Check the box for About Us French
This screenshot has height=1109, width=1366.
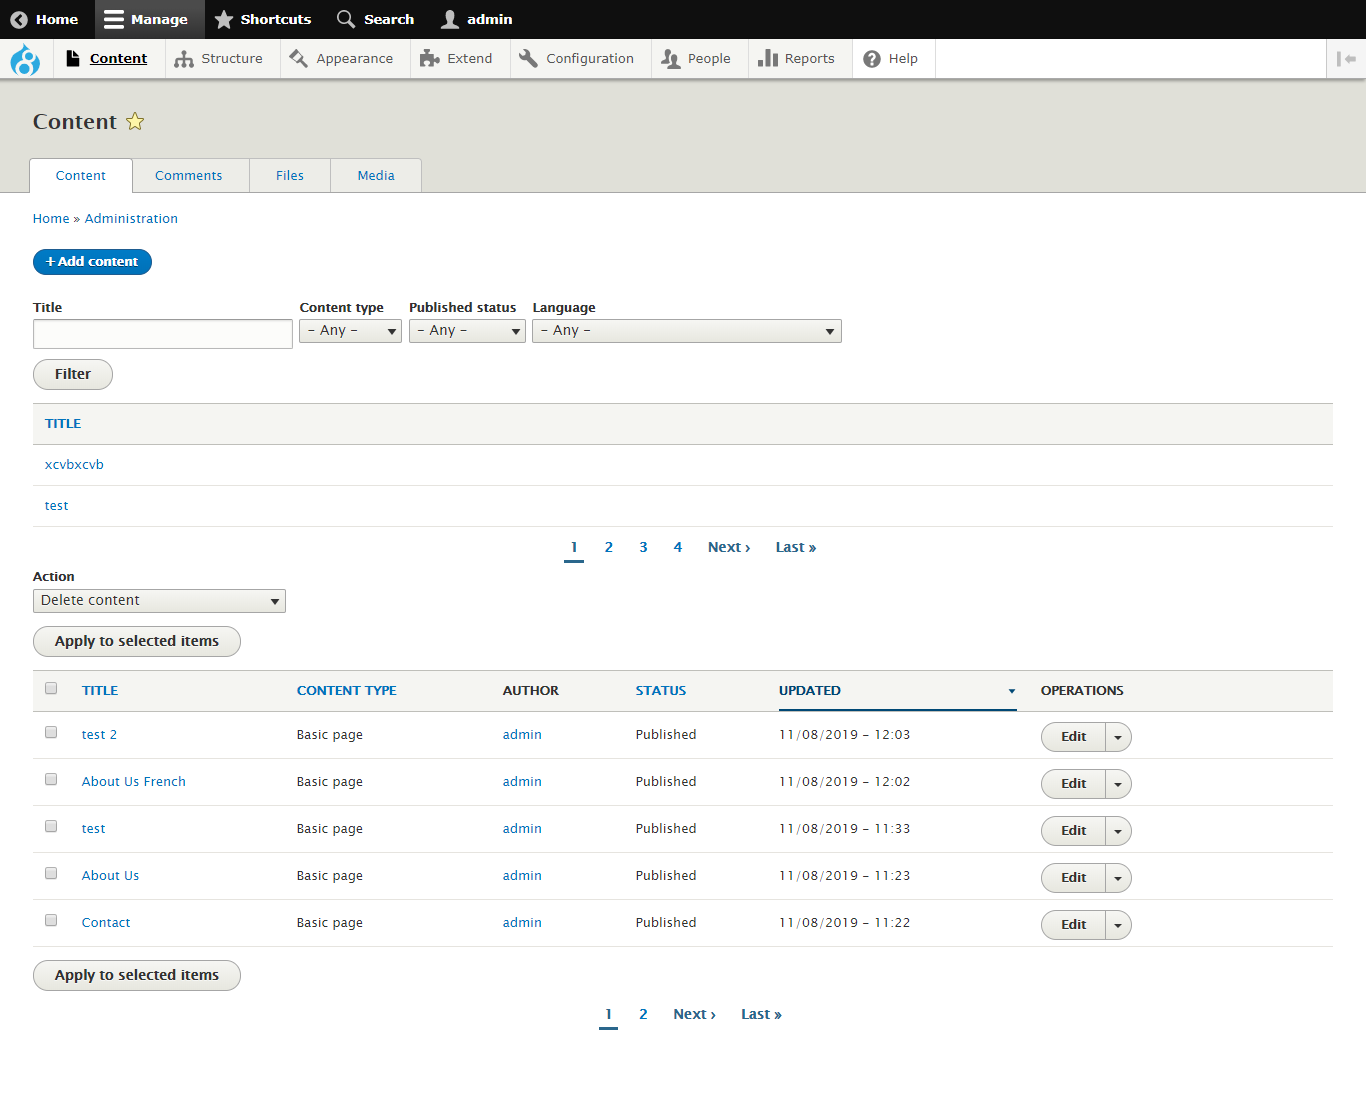click(x=51, y=780)
